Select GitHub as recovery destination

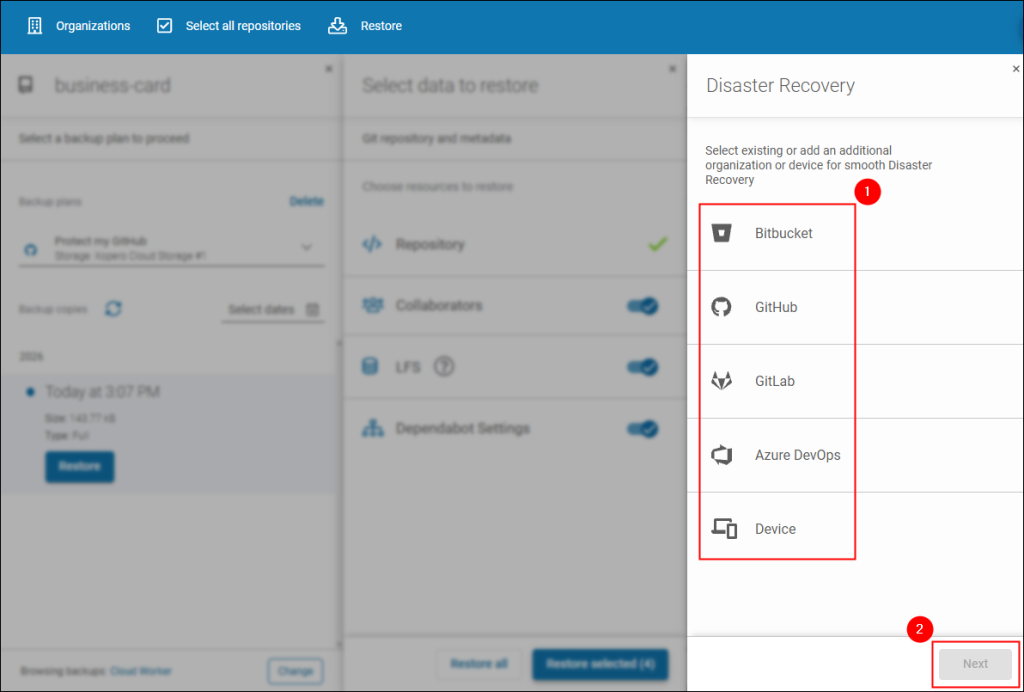[x=856, y=307]
